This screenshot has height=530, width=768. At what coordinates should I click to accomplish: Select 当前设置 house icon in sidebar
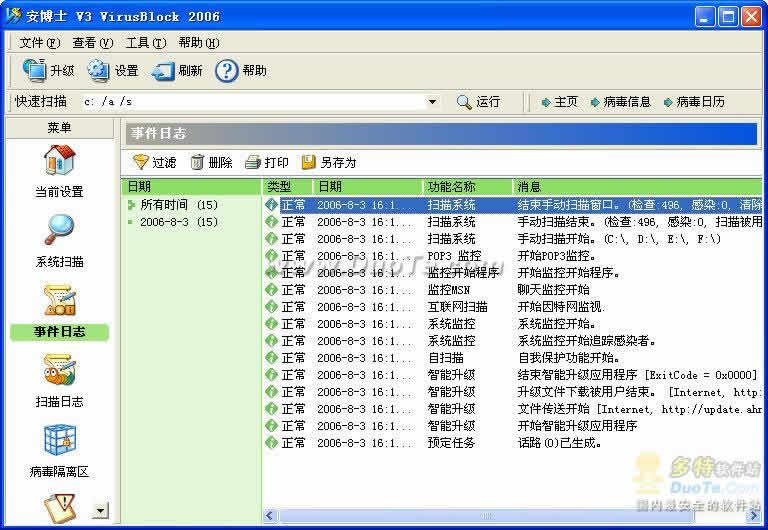coord(59,160)
